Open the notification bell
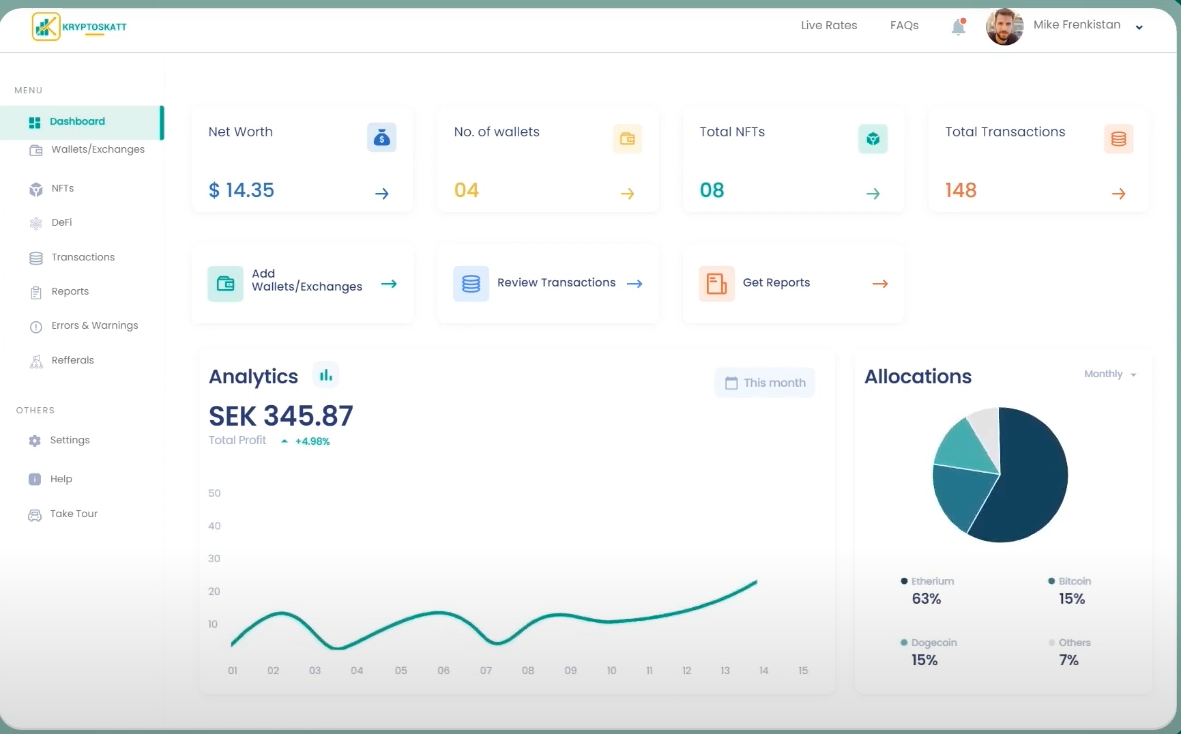Viewport: 1181px width, 734px height. coord(956,26)
